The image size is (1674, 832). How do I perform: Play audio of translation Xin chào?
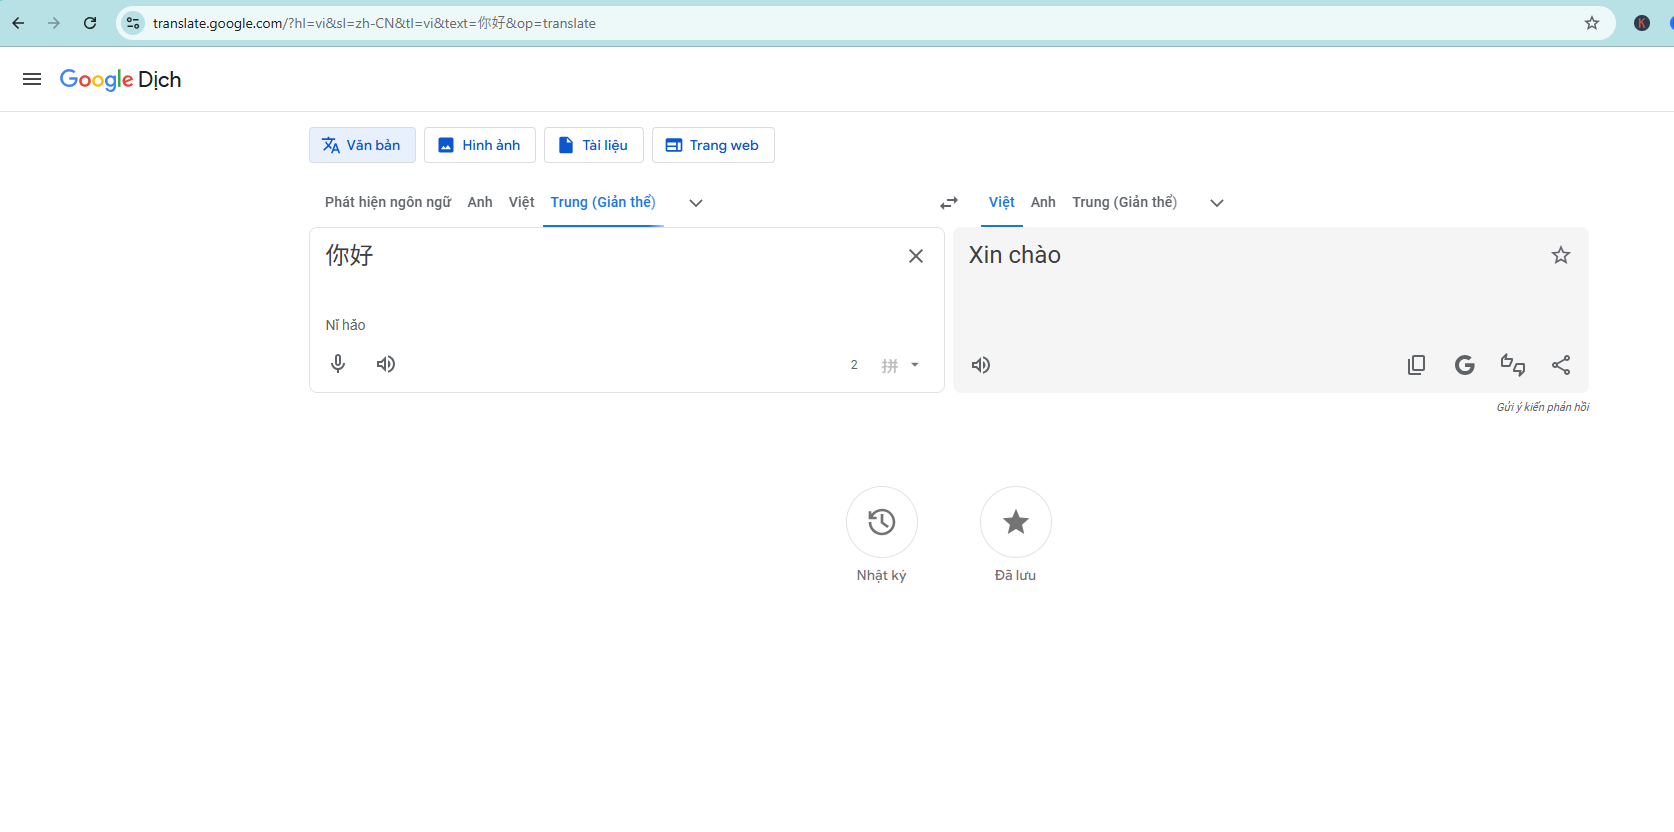coord(981,365)
